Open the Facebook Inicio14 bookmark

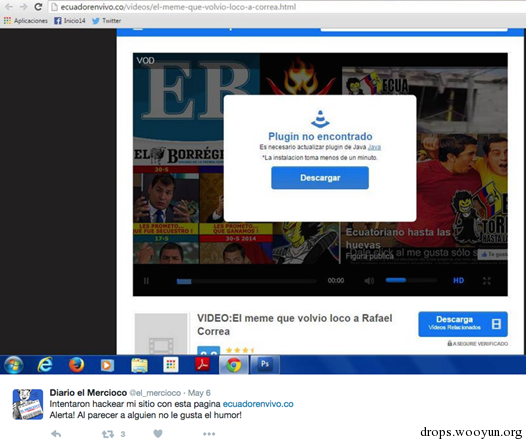70,21
